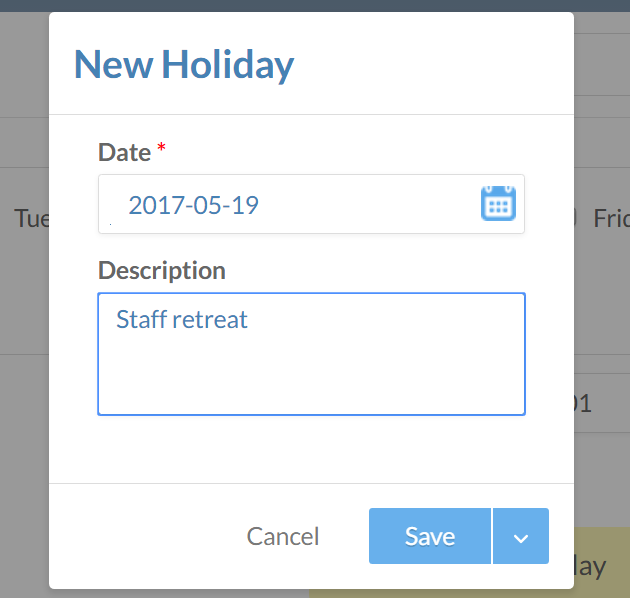Click the Date field label
630x598 pixels.
124,152
